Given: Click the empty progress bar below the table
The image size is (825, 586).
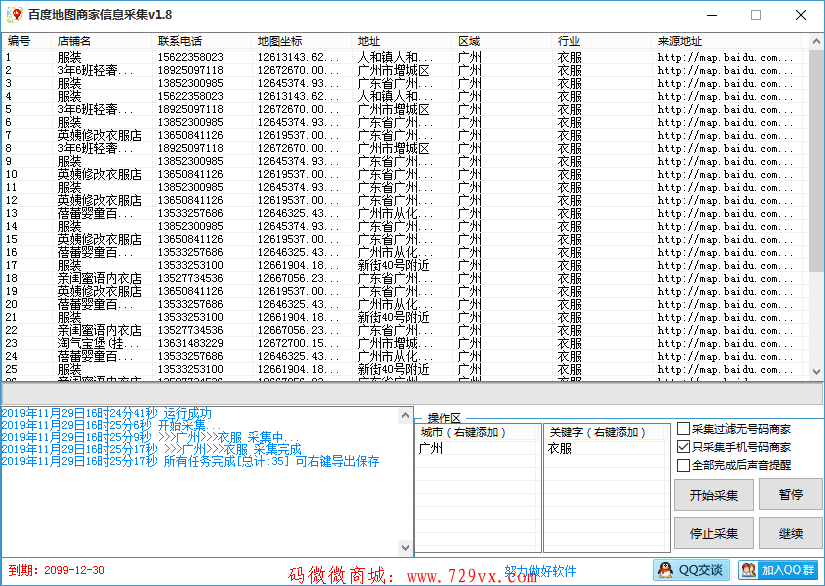Looking at the screenshot, I should (x=412, y=393).
